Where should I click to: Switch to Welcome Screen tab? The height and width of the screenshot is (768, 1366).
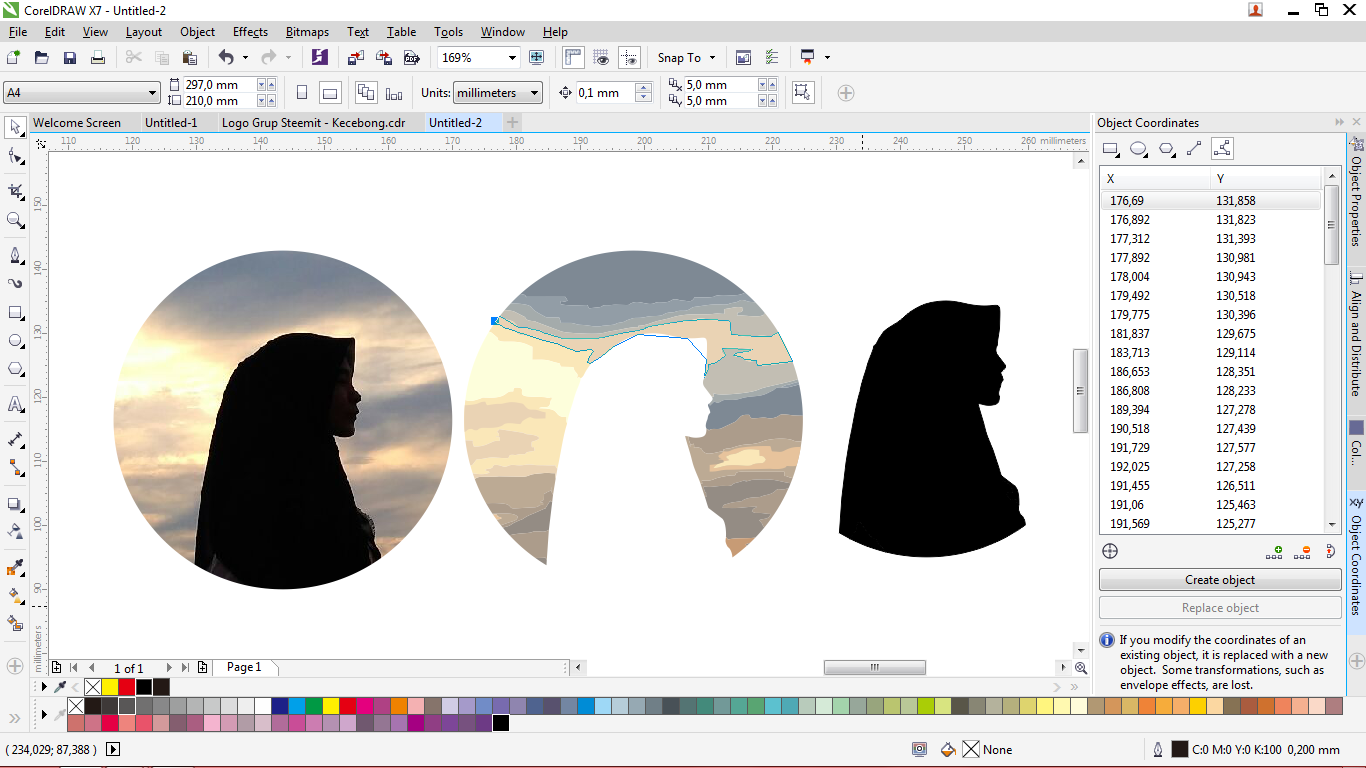[77, 123]
